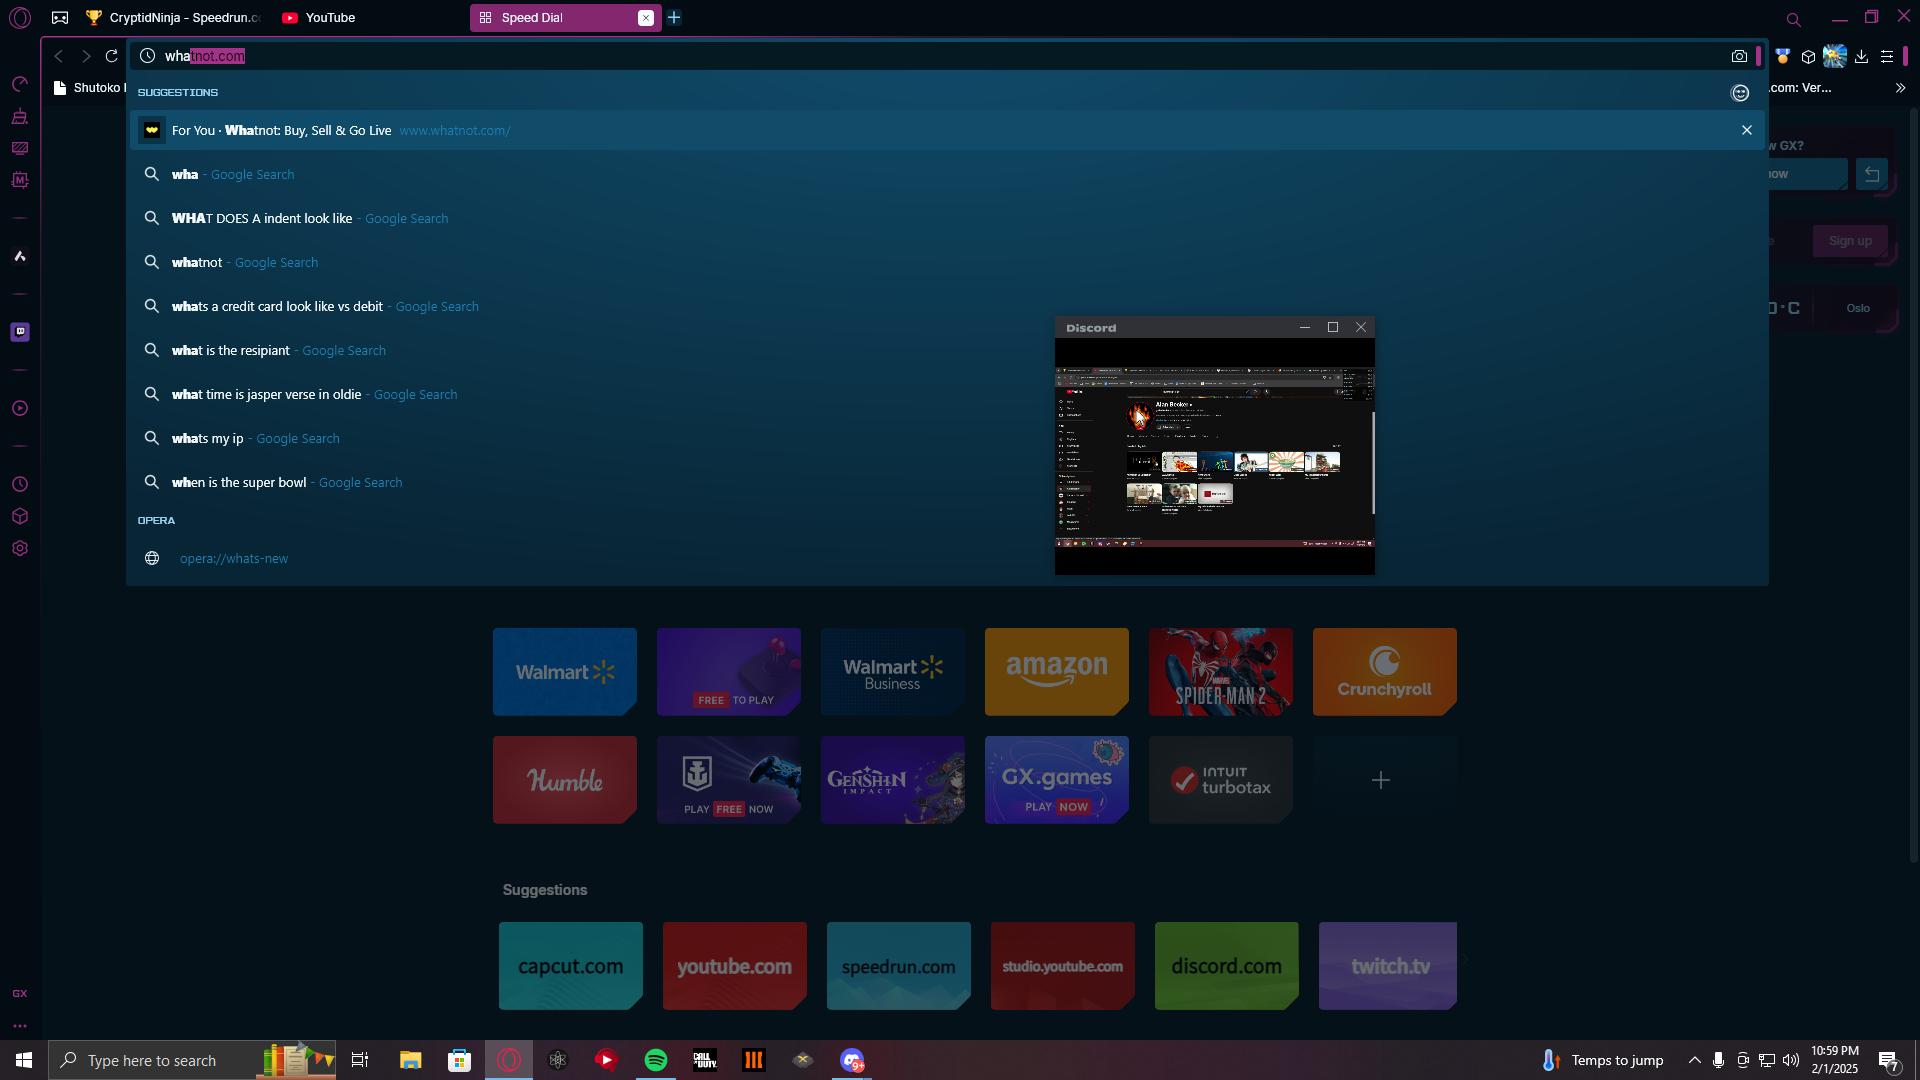Open the sidebar Player icon
This screenshot has height=1080, width=1920.
tap(20, 408)
